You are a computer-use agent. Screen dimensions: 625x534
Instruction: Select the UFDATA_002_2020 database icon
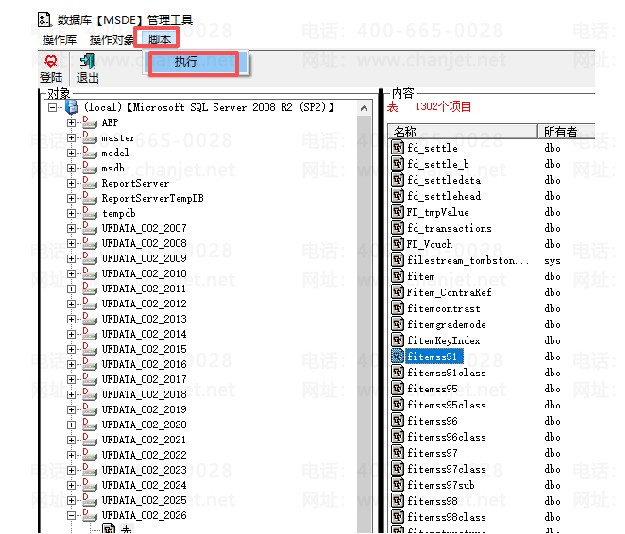coord(89,424)
